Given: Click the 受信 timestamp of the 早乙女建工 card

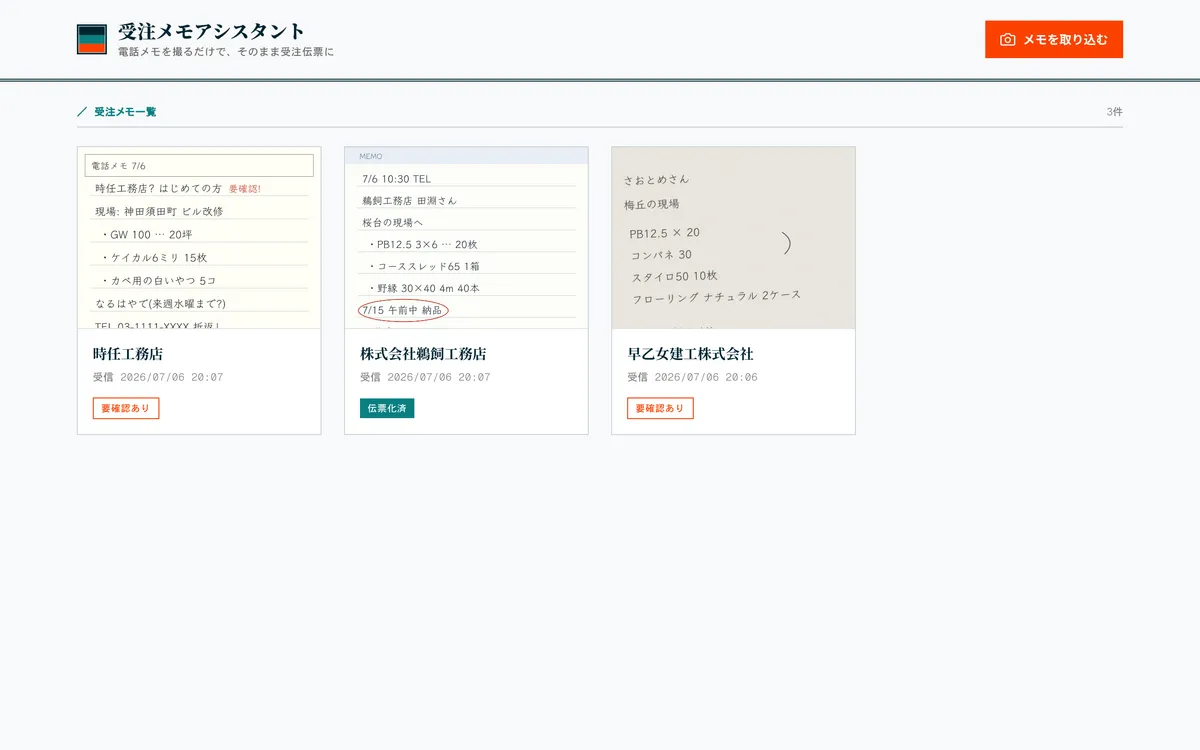Looking at the screenshot, I should [x=692, y=377].
